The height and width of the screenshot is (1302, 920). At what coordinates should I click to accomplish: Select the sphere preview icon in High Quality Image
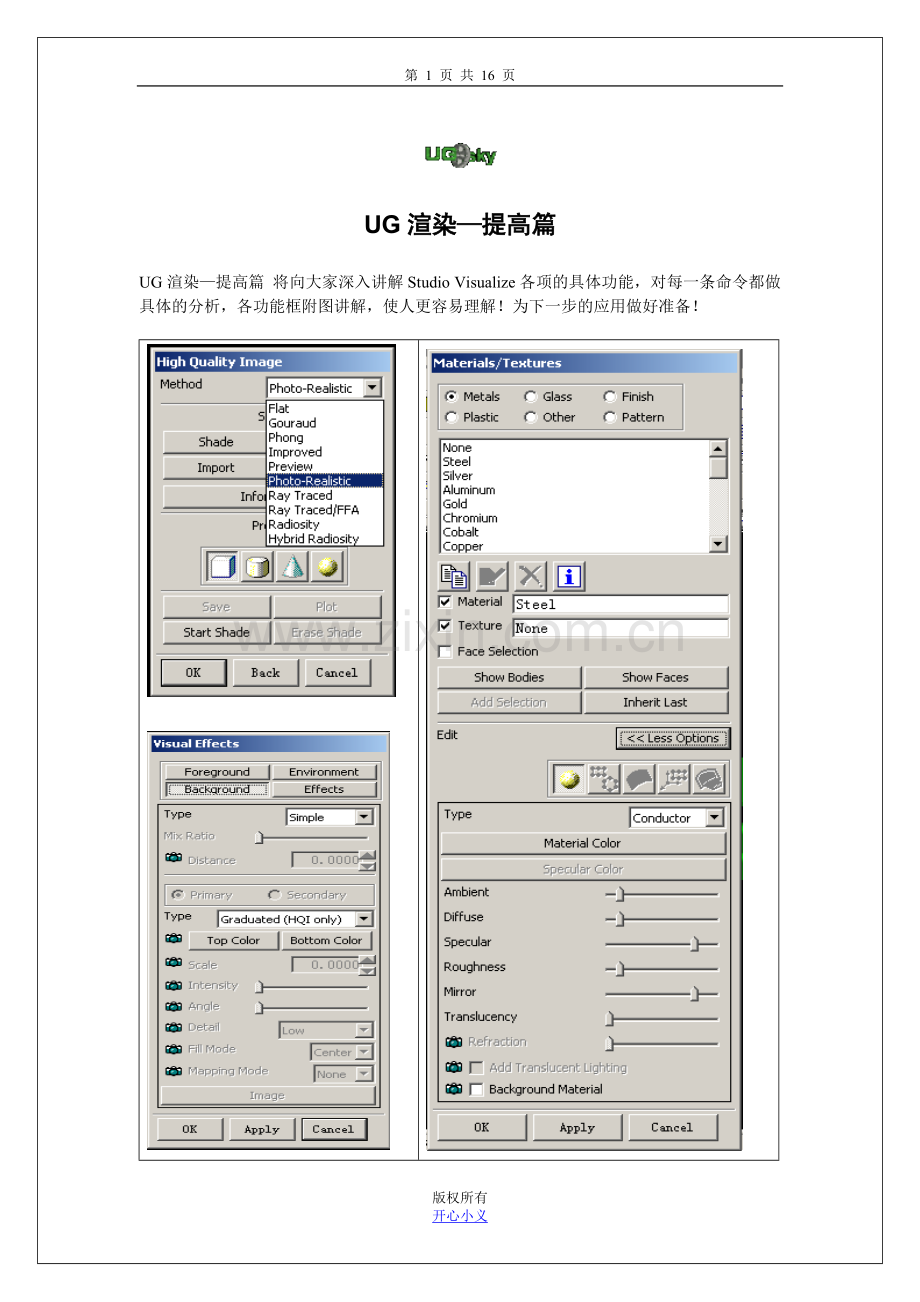(327, 568)
